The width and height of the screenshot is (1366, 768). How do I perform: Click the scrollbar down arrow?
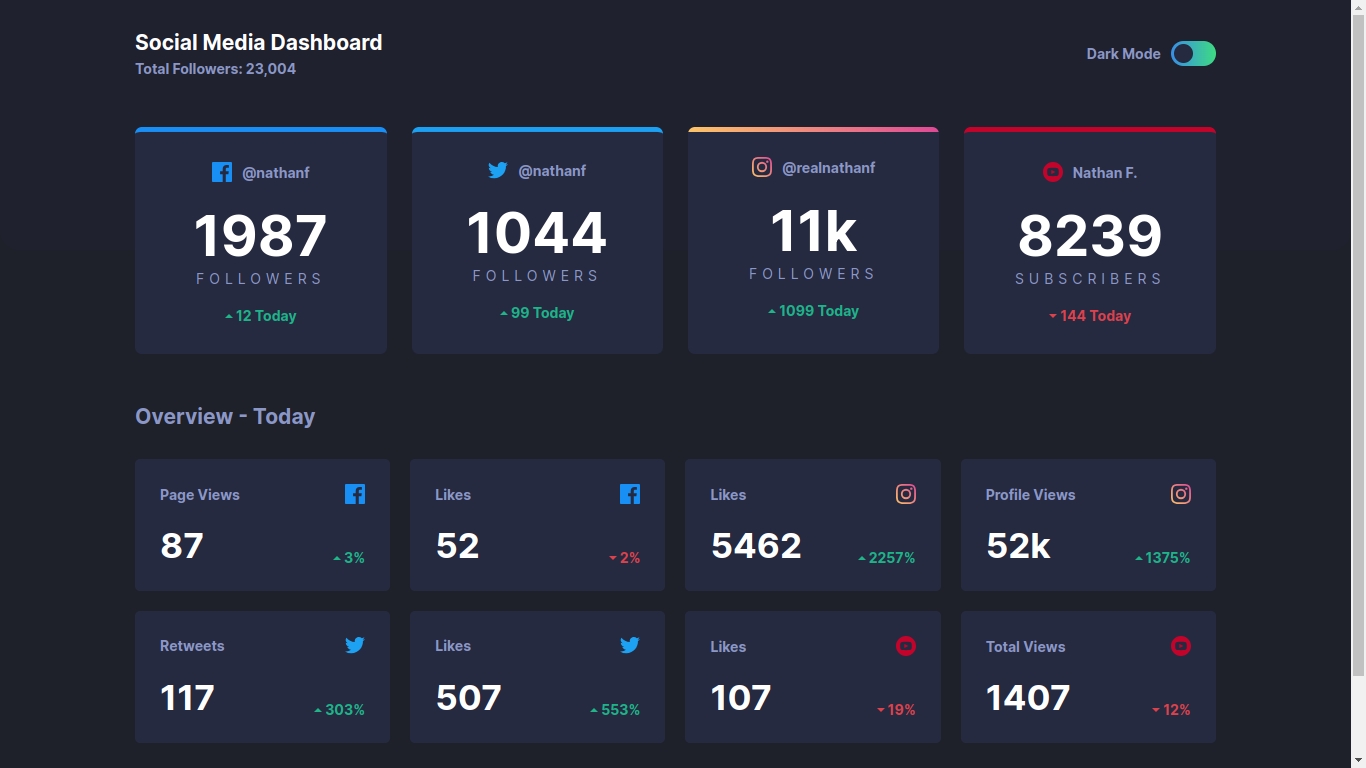pyautogui.click(x=1360, y=761)
